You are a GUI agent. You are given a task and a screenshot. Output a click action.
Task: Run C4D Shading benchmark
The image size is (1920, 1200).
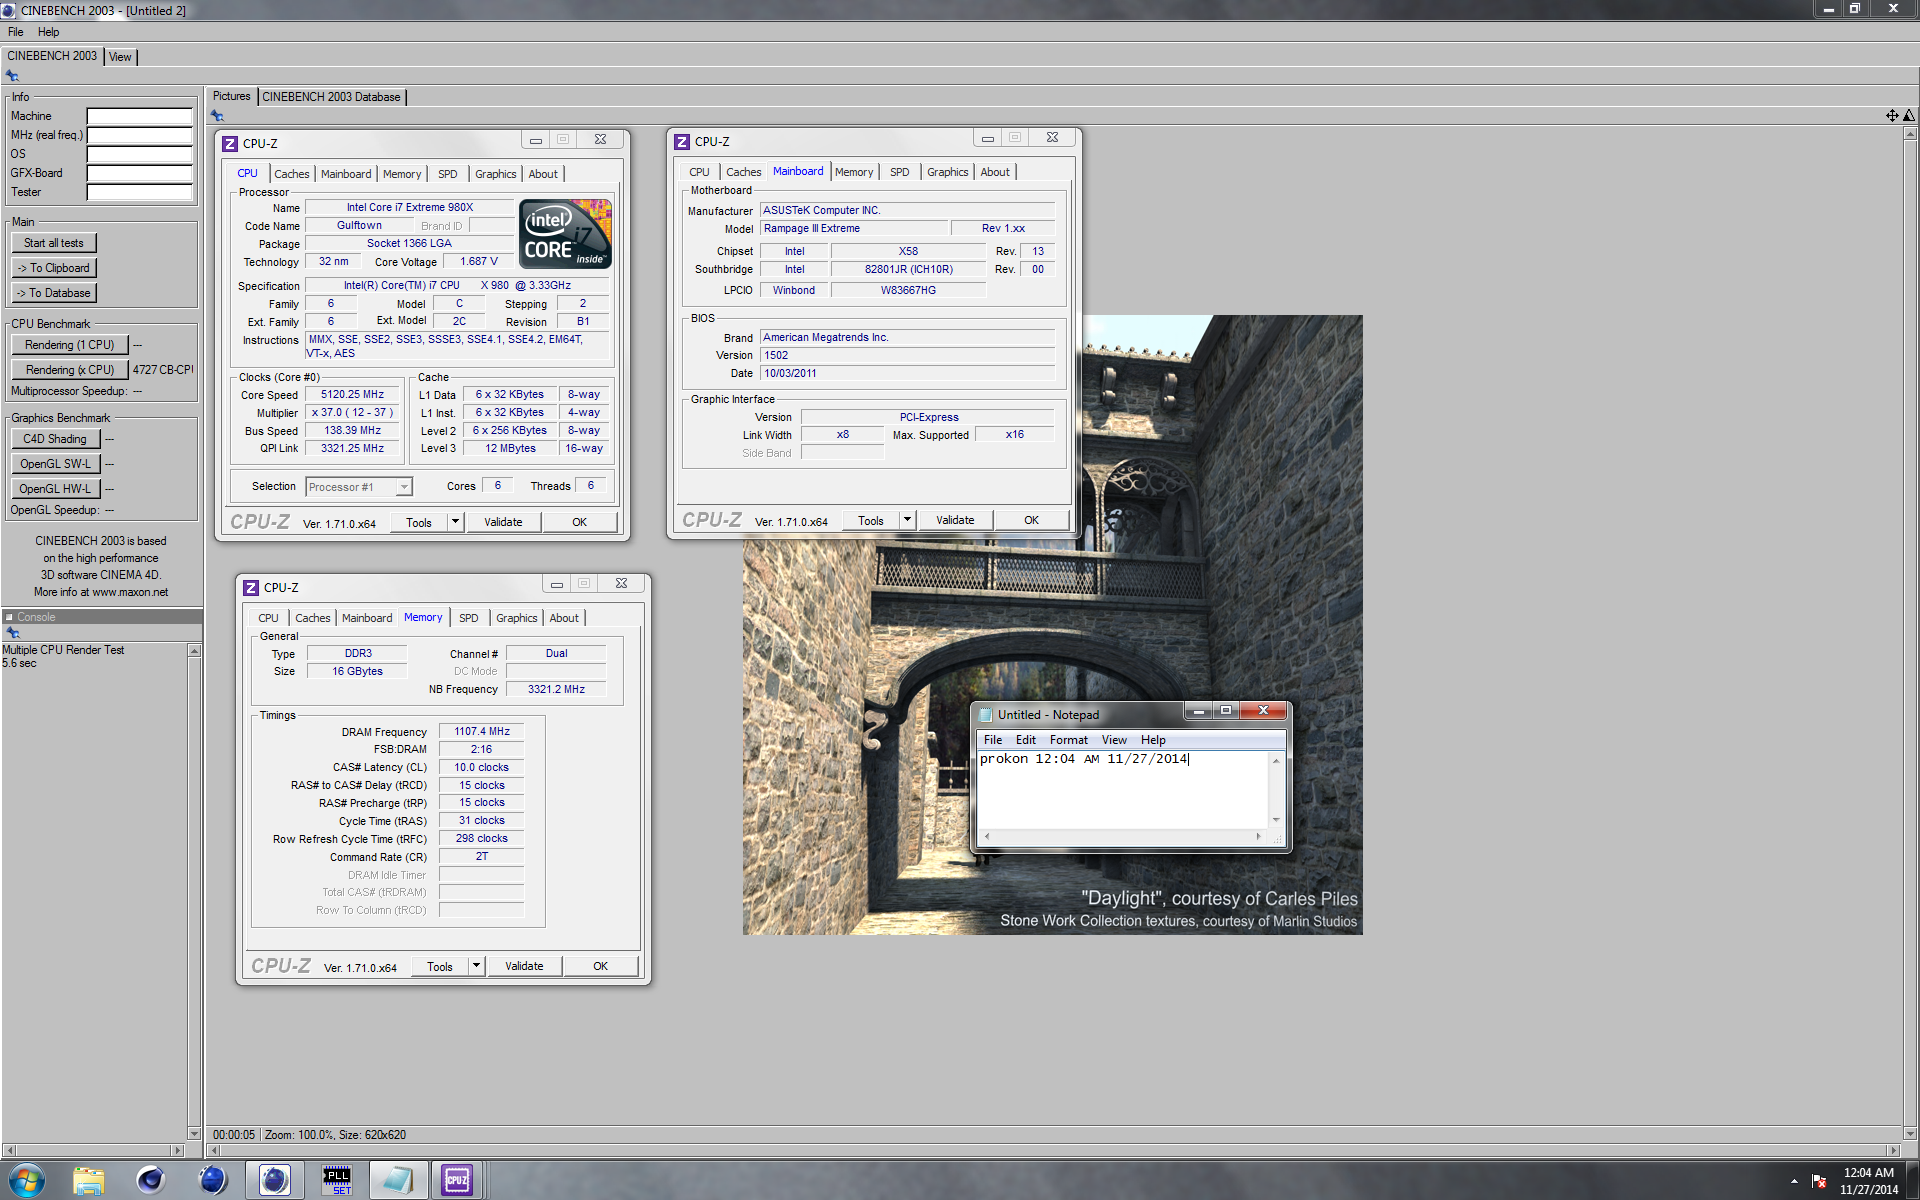55,439
